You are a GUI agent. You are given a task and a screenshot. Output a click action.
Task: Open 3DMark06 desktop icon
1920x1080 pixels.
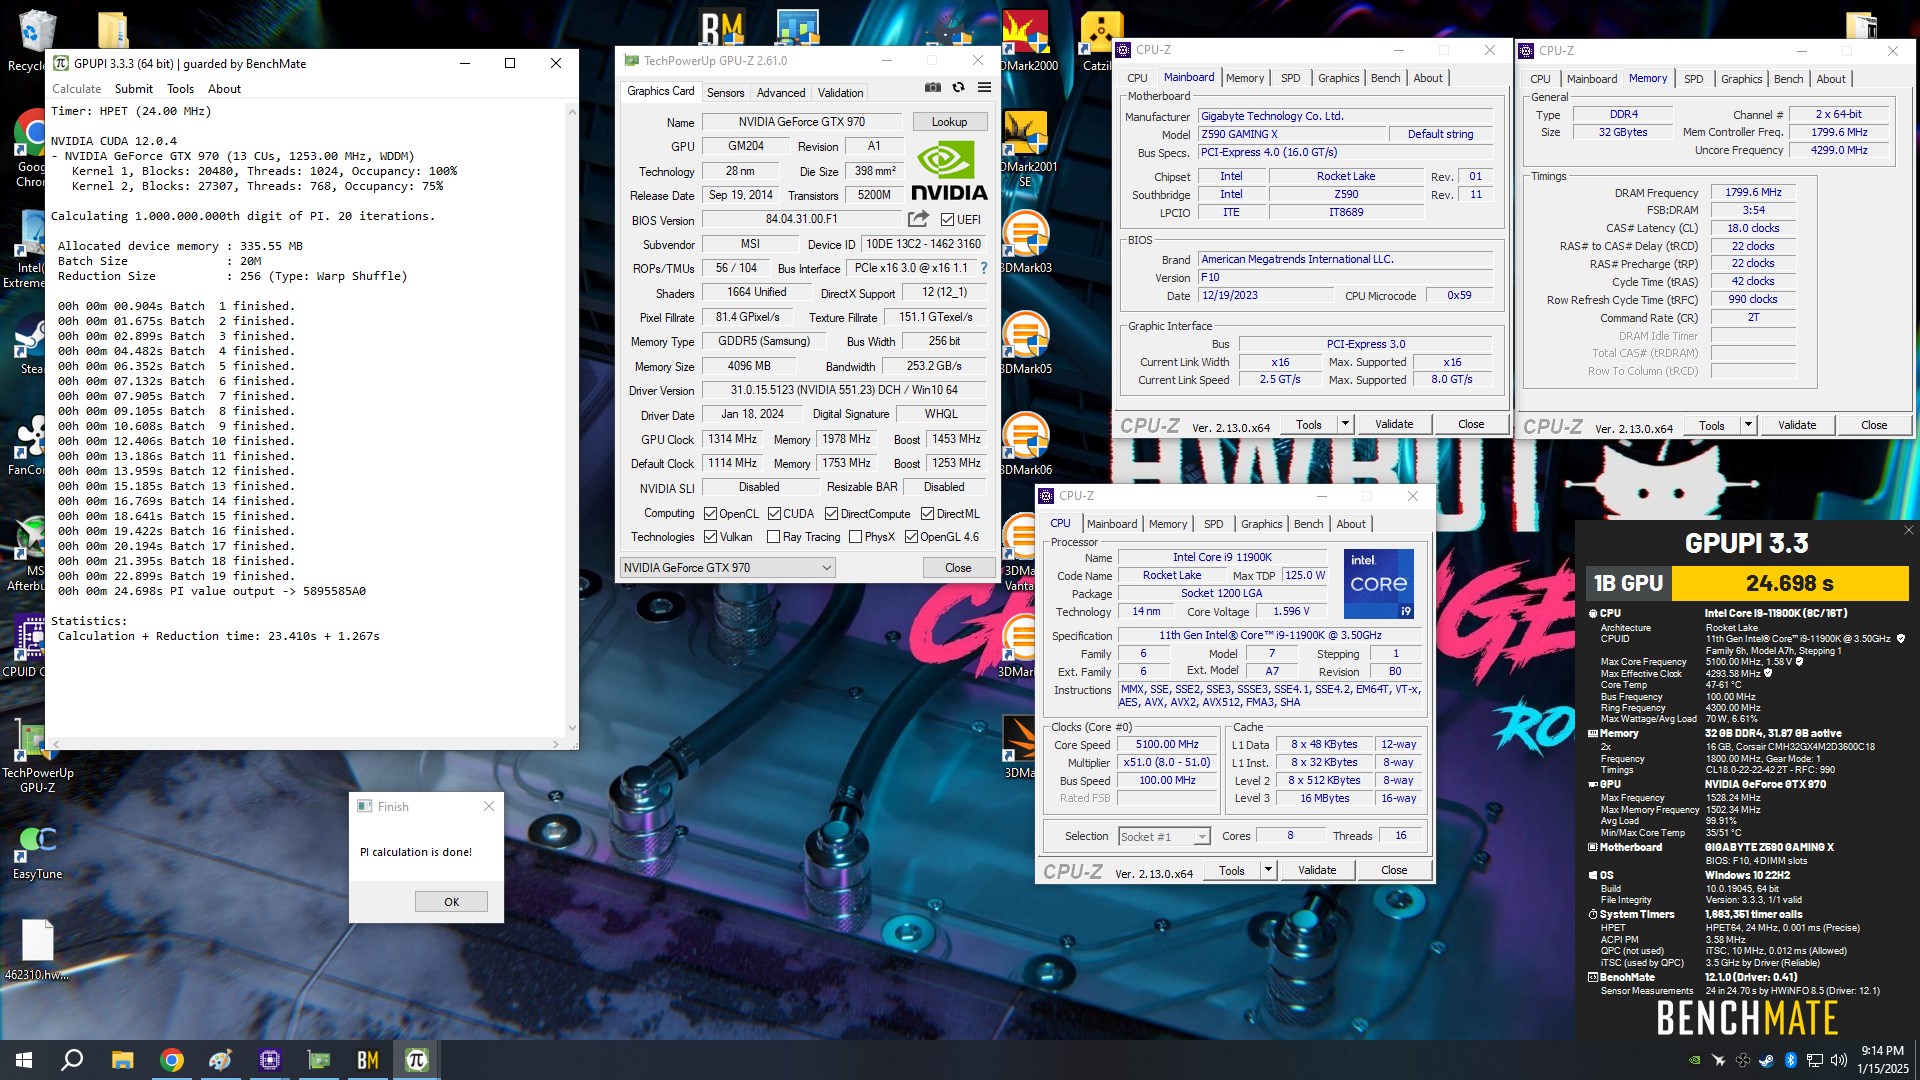click(x=1026, y=445)
